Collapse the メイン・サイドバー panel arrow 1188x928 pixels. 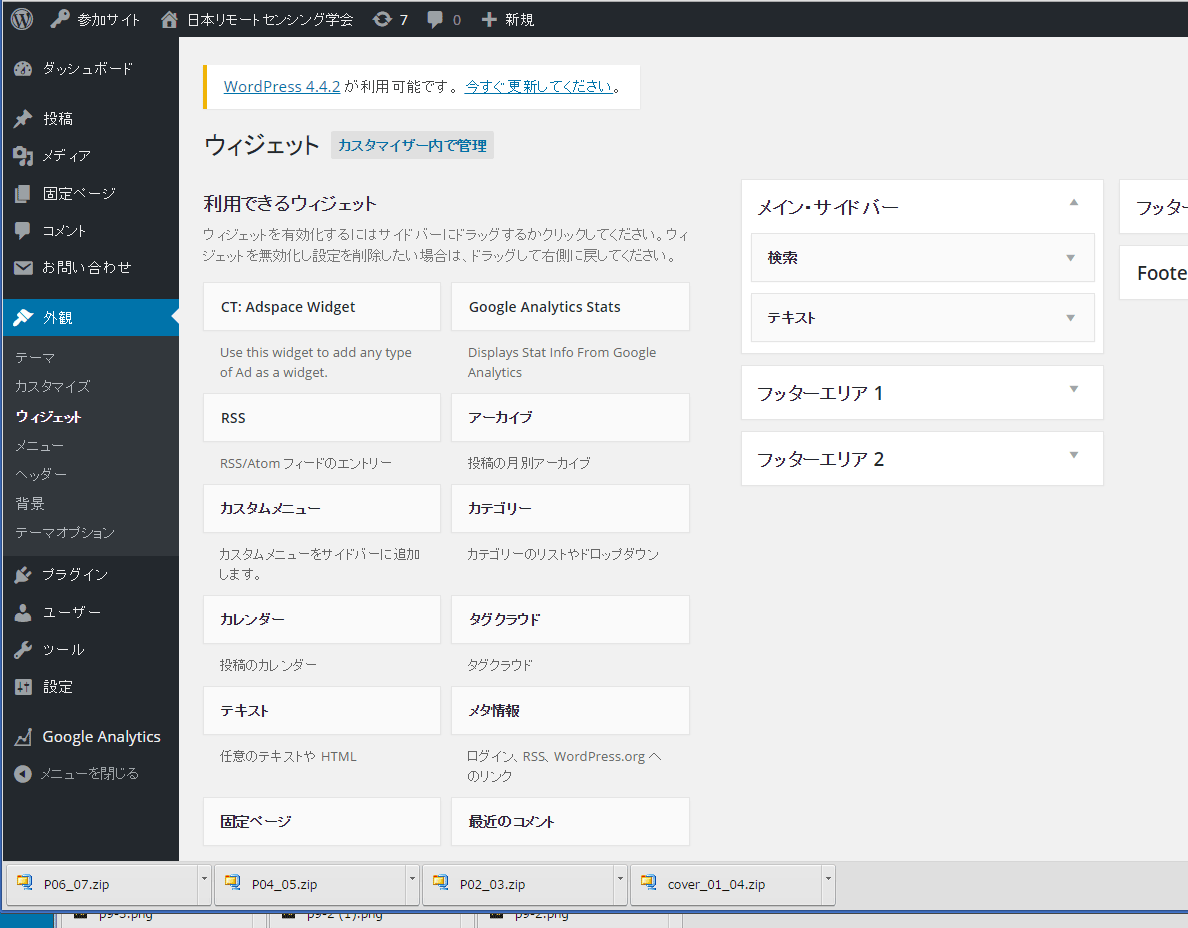(x=1074, y=202)
